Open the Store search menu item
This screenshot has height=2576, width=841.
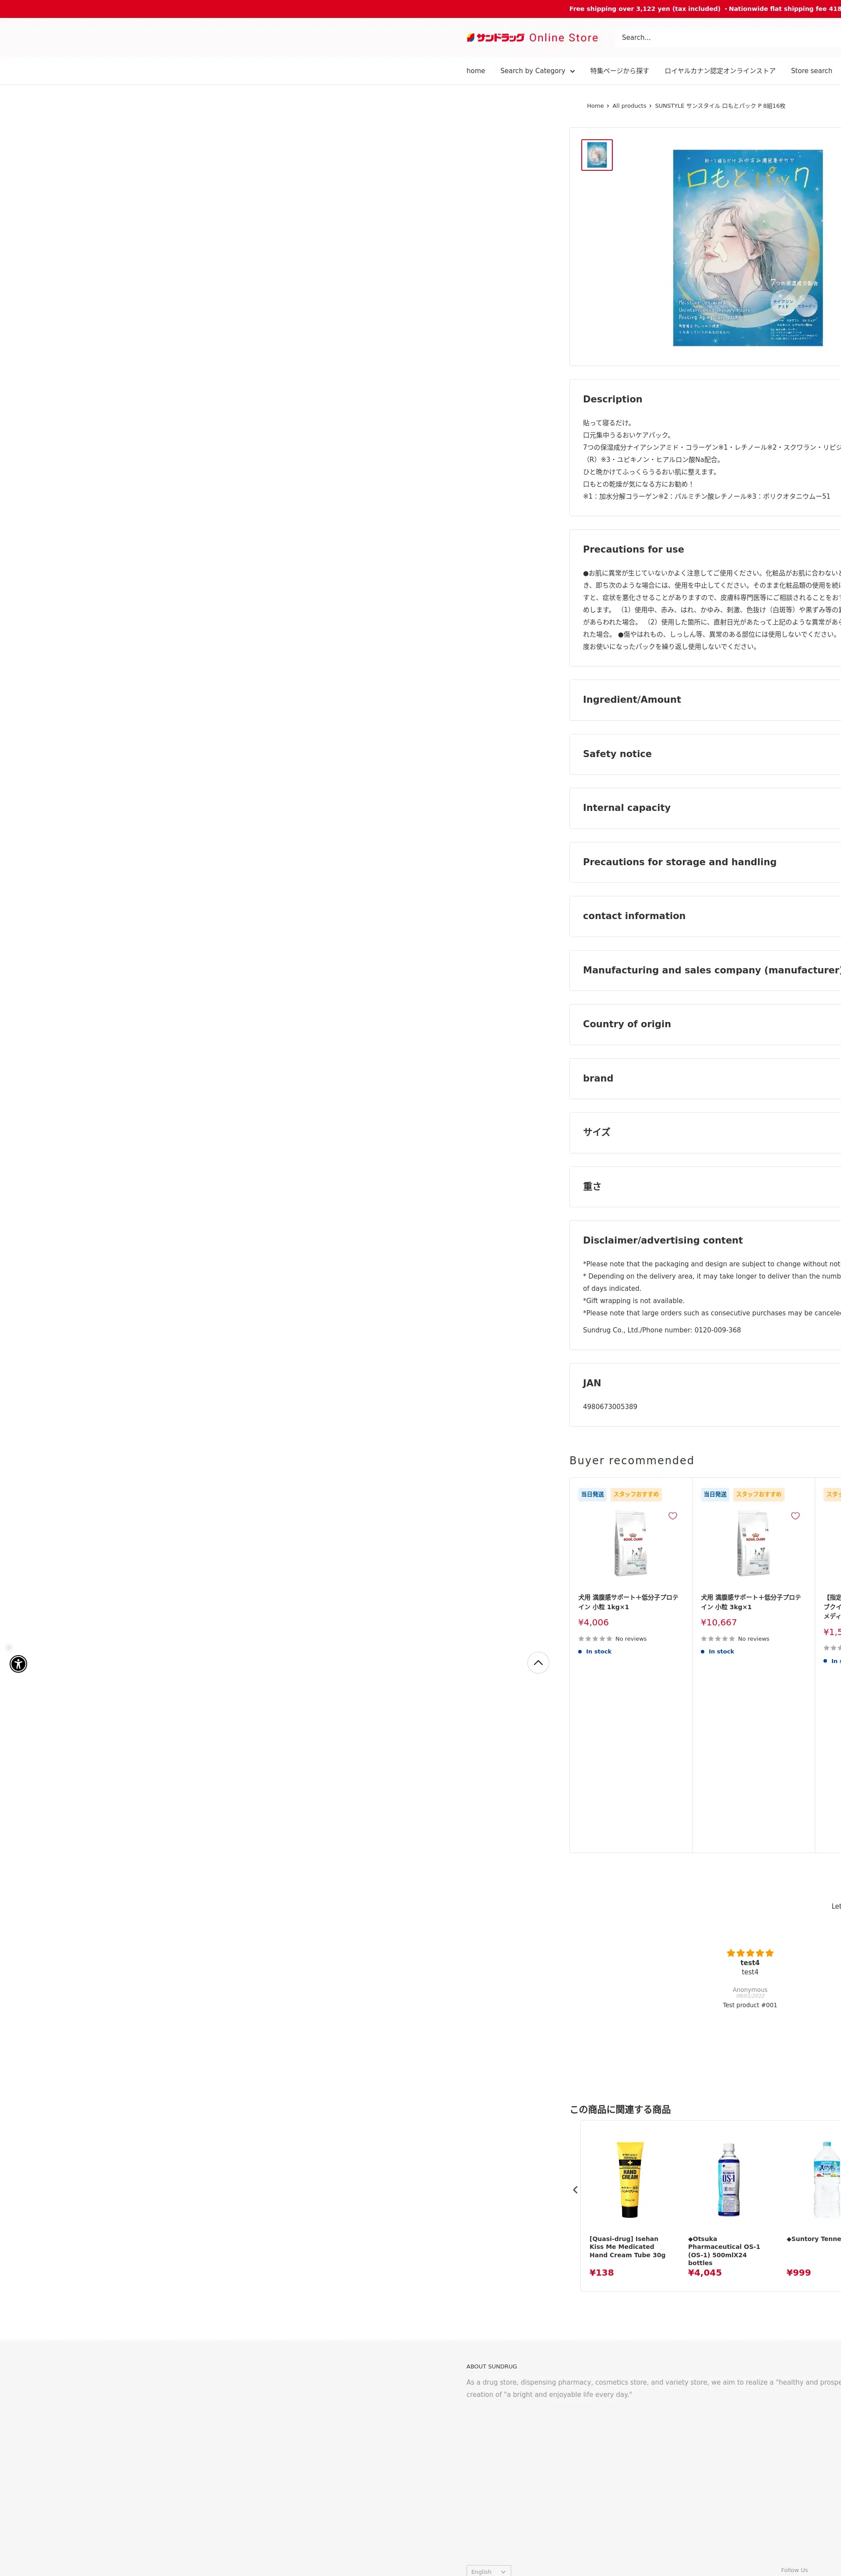coord(811,71)
